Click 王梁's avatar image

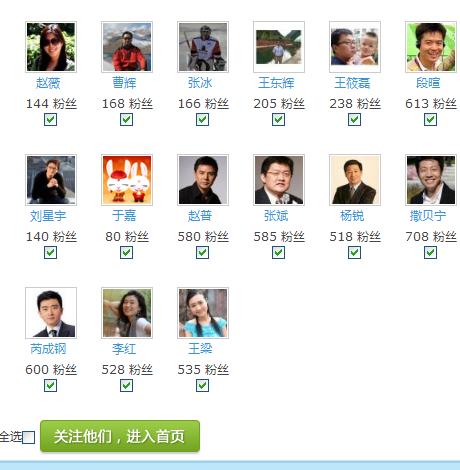pos(203,313)
